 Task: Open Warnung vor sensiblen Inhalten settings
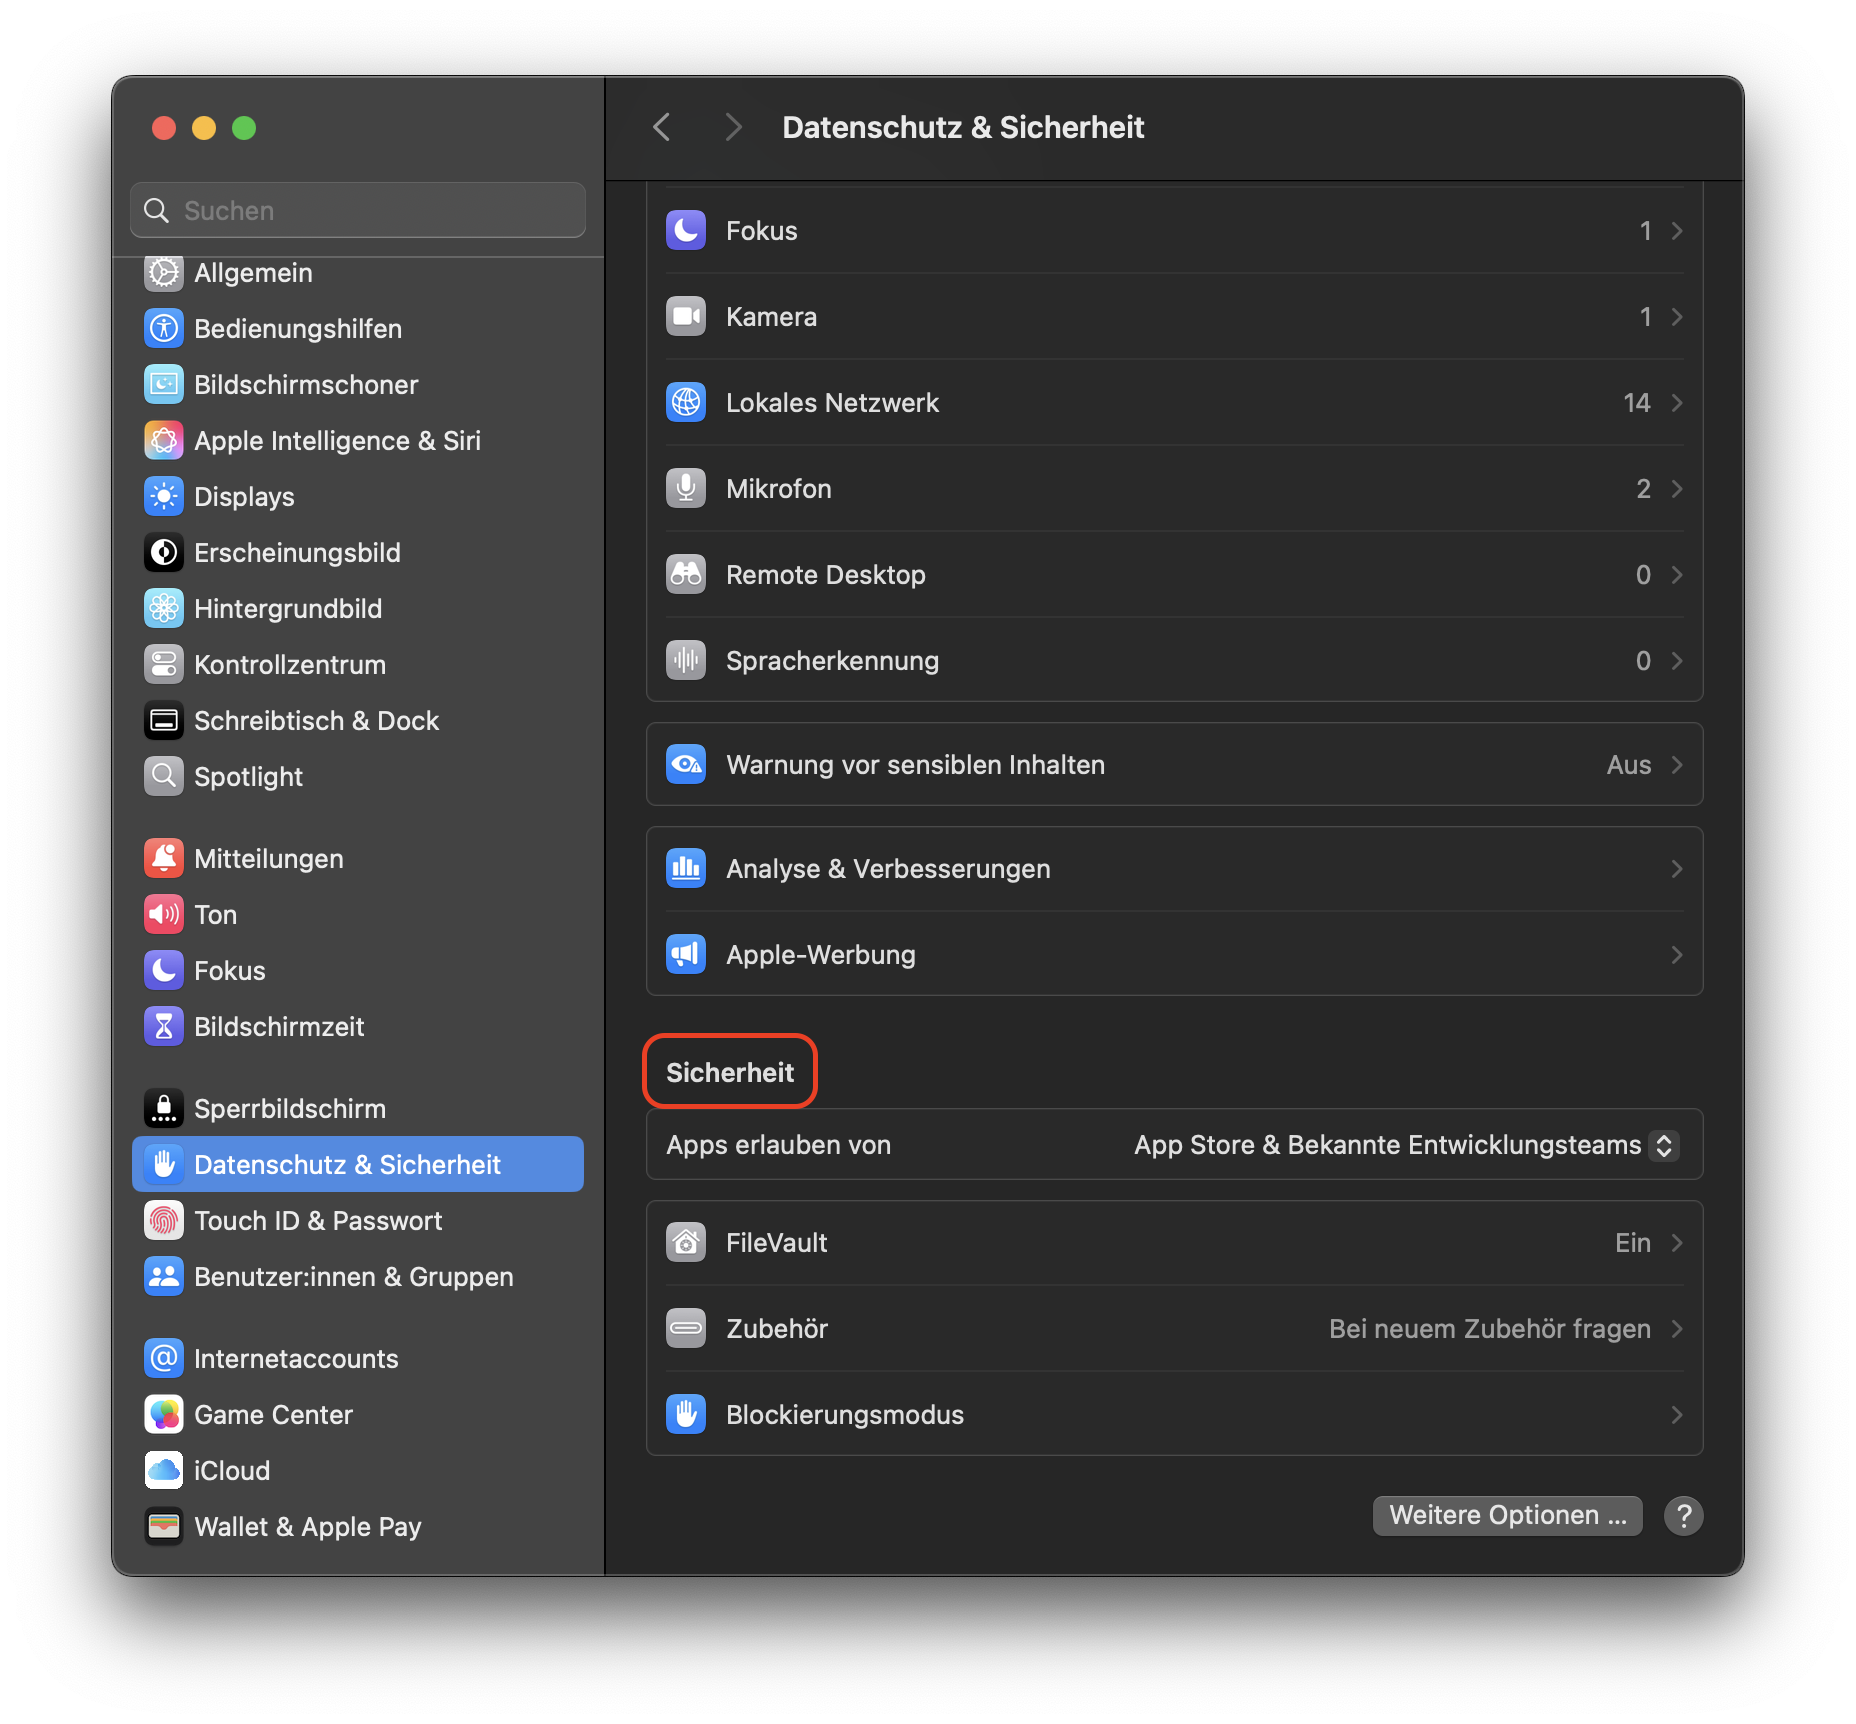[x=1170, y=764]
